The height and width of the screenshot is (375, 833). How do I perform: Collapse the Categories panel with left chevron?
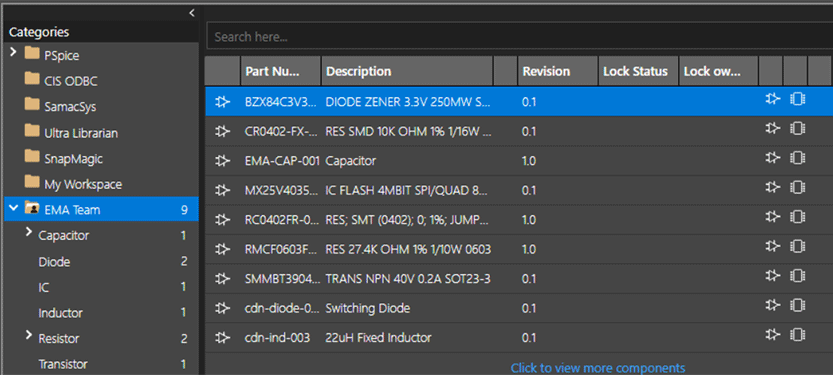click(192, 13)
